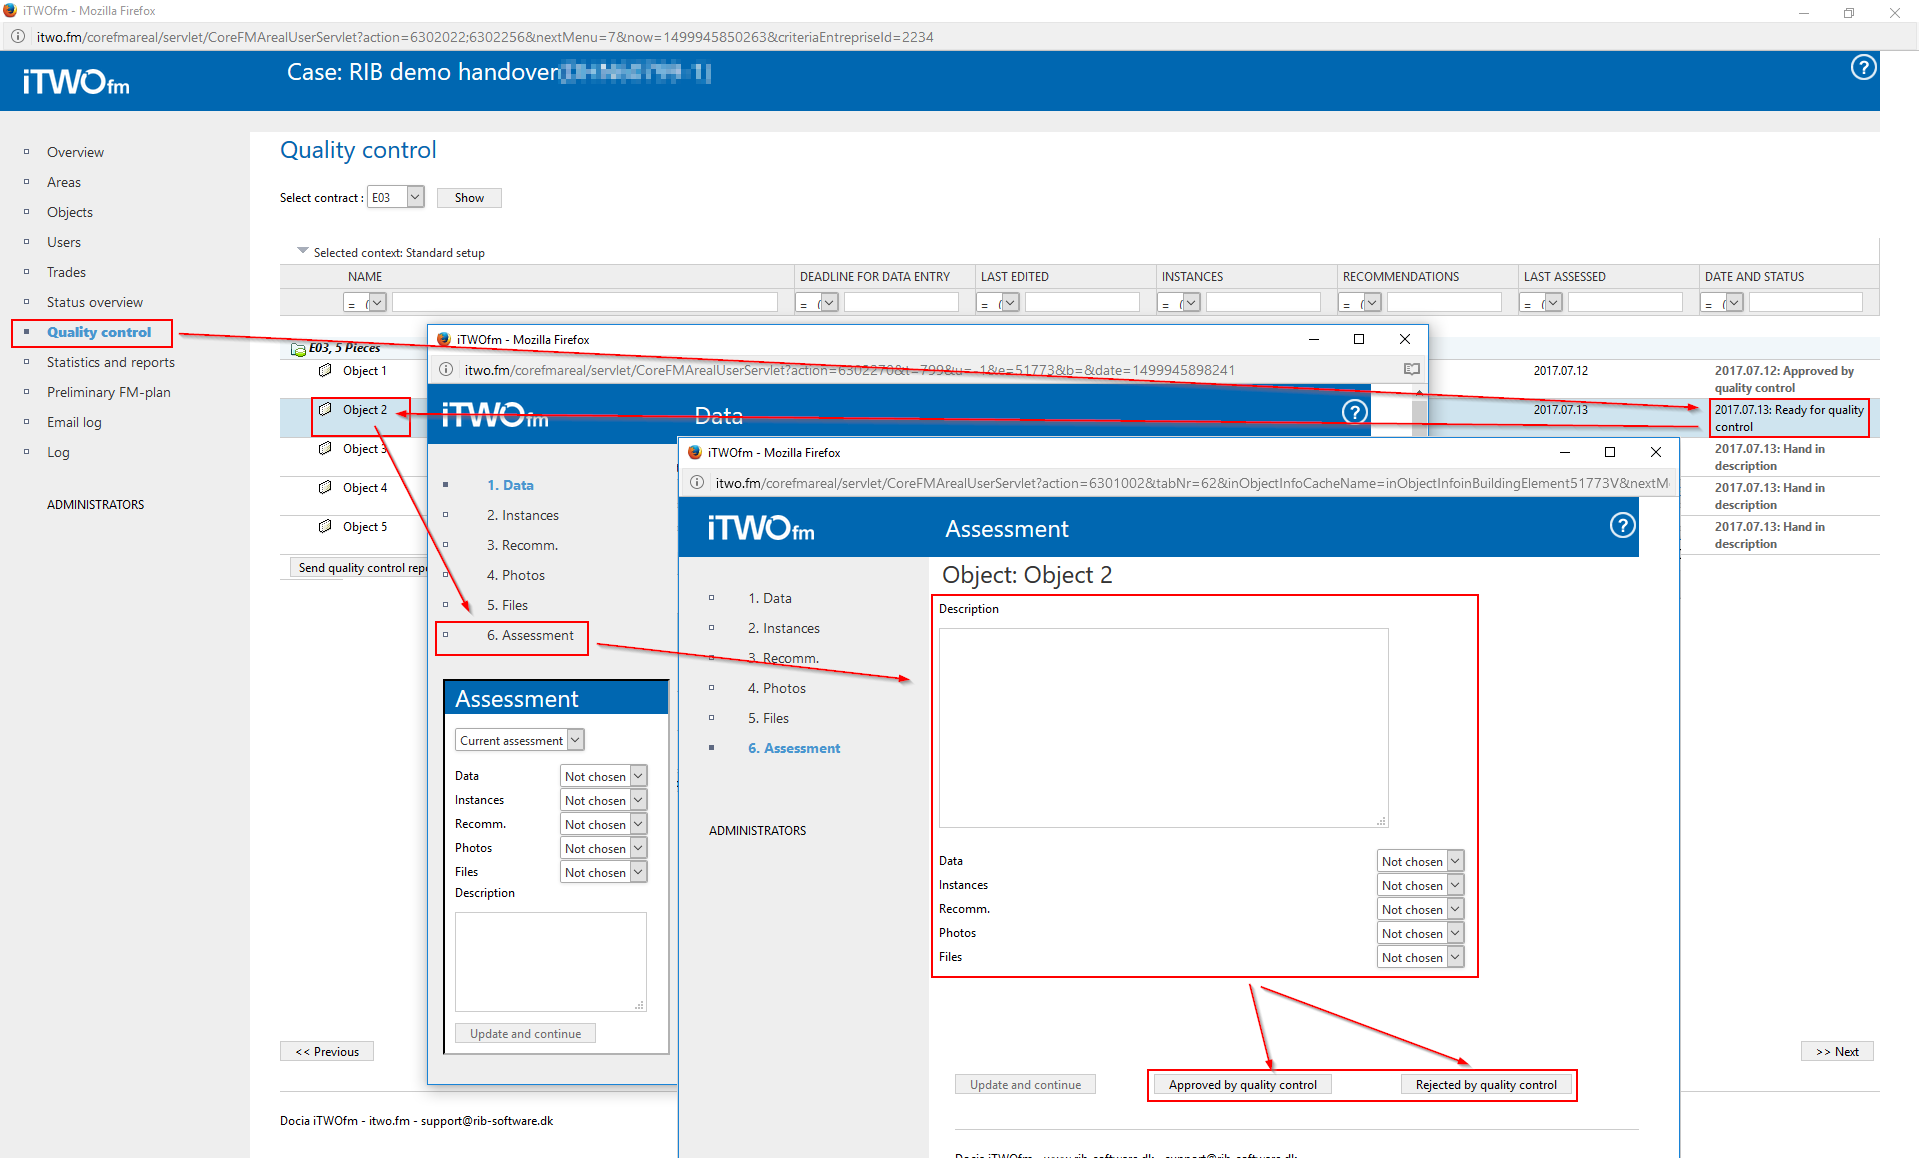
Task: Click the >> Next button
Action: 1836,1052
